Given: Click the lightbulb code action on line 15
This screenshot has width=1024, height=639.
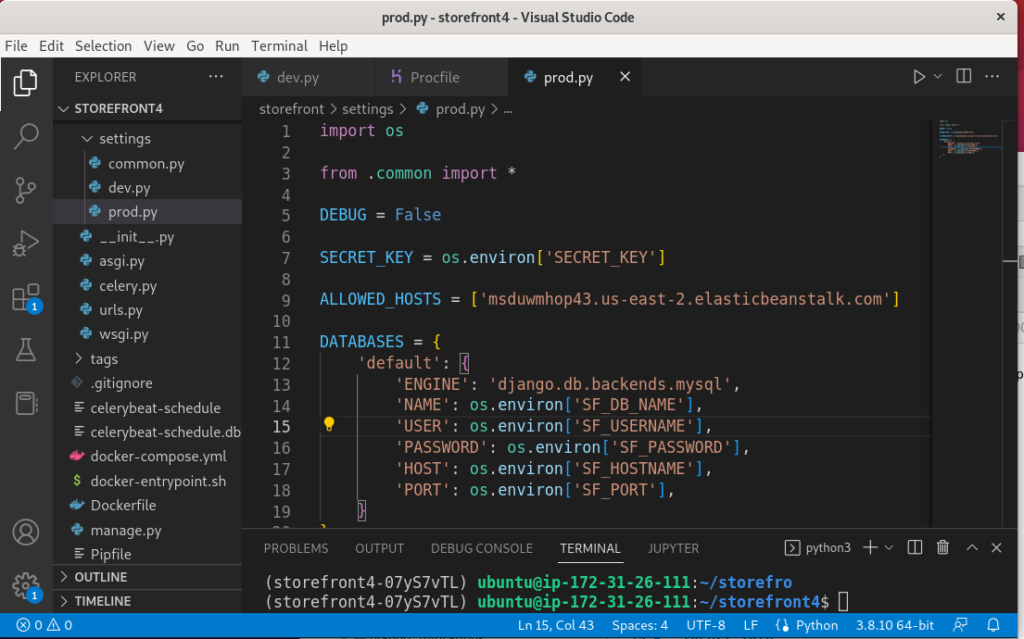Looking at the screenshot, I should [x=329, y=425].
